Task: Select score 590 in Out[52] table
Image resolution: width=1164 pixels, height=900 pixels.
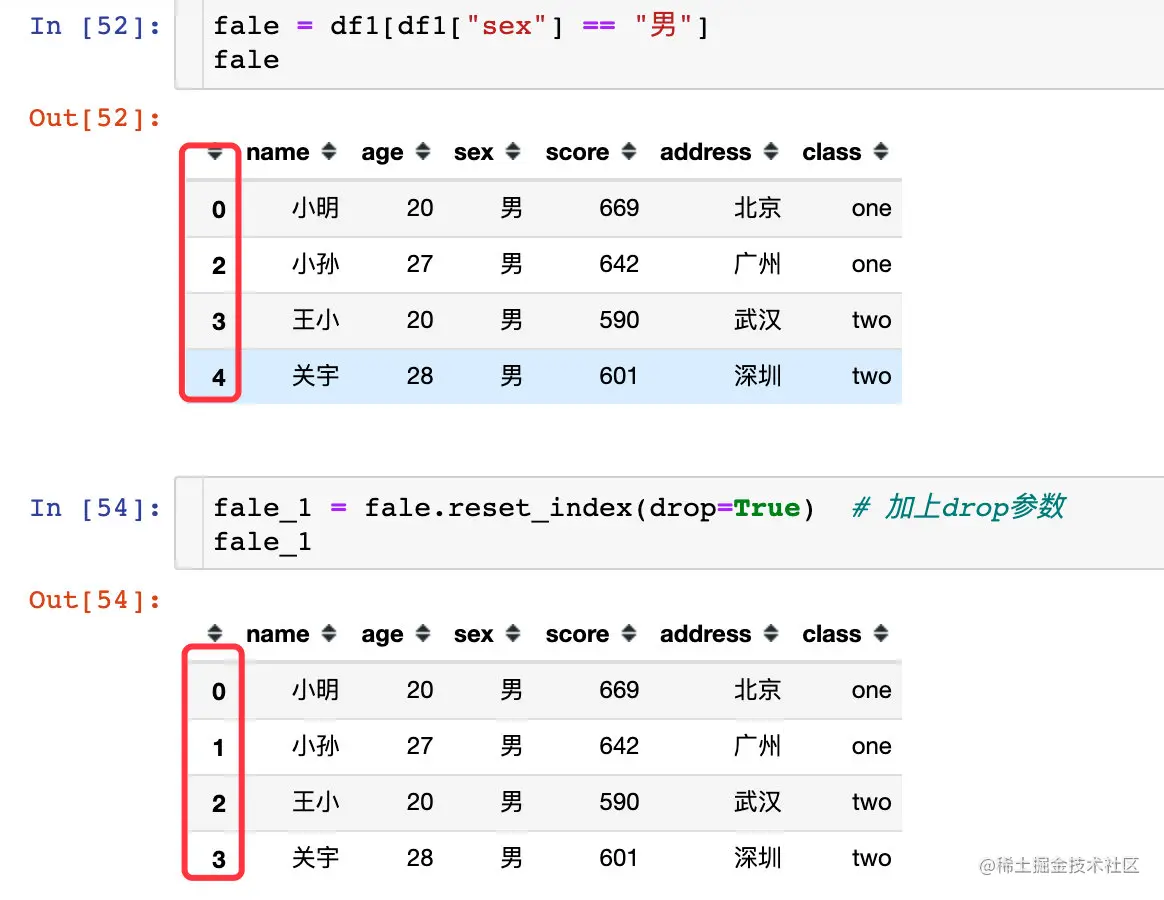Action: pyautogui.click(x=619, y=320)
